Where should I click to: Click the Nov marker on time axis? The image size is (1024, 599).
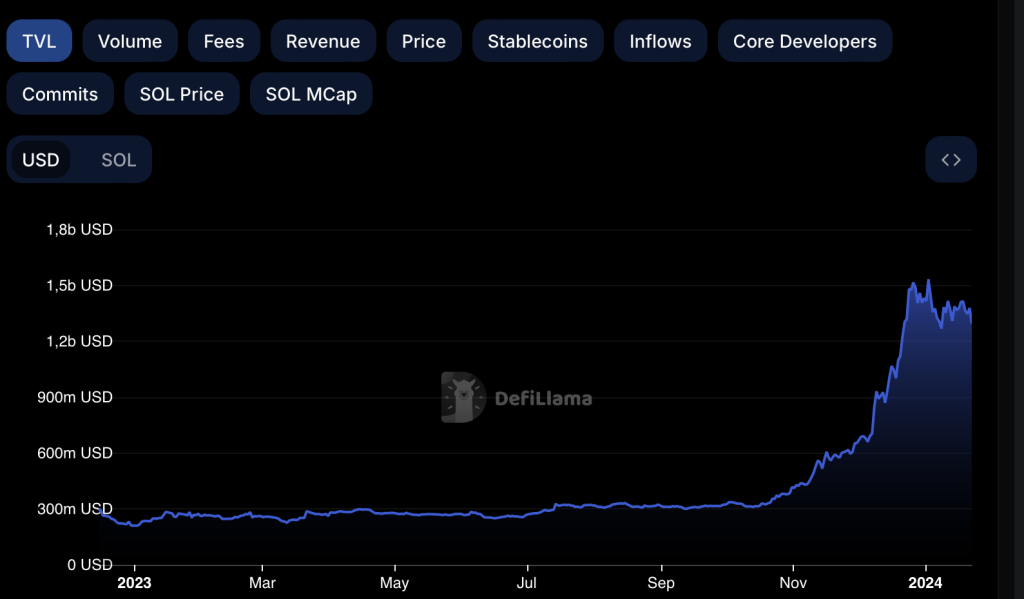click(793, 583)
